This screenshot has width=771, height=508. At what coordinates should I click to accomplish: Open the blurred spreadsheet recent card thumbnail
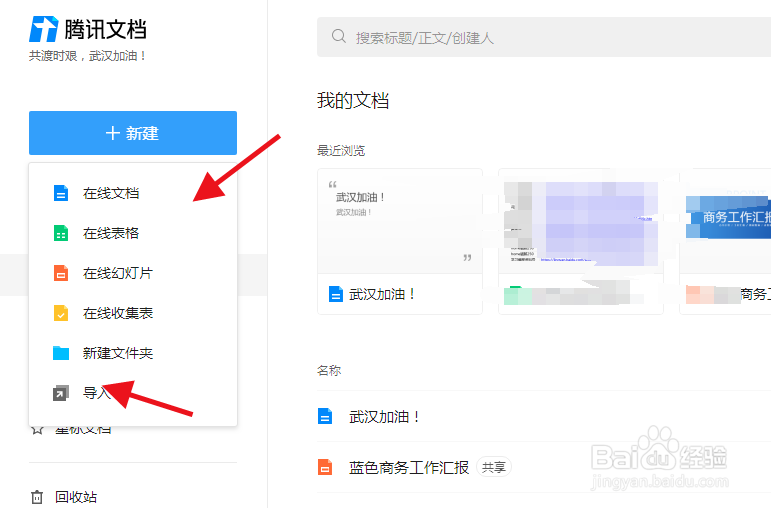581,221
